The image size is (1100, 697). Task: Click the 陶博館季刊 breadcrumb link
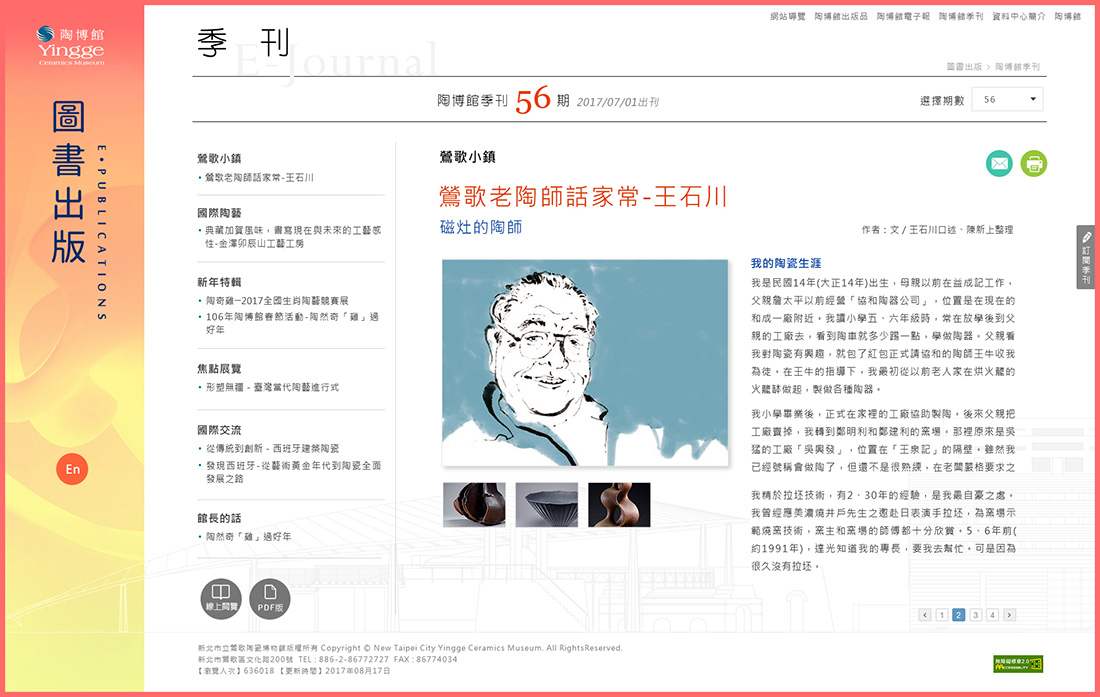1017,67
